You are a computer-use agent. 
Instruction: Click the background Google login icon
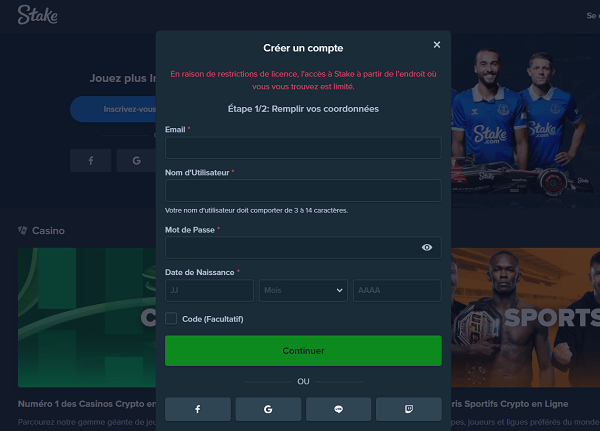click(136, 161)
